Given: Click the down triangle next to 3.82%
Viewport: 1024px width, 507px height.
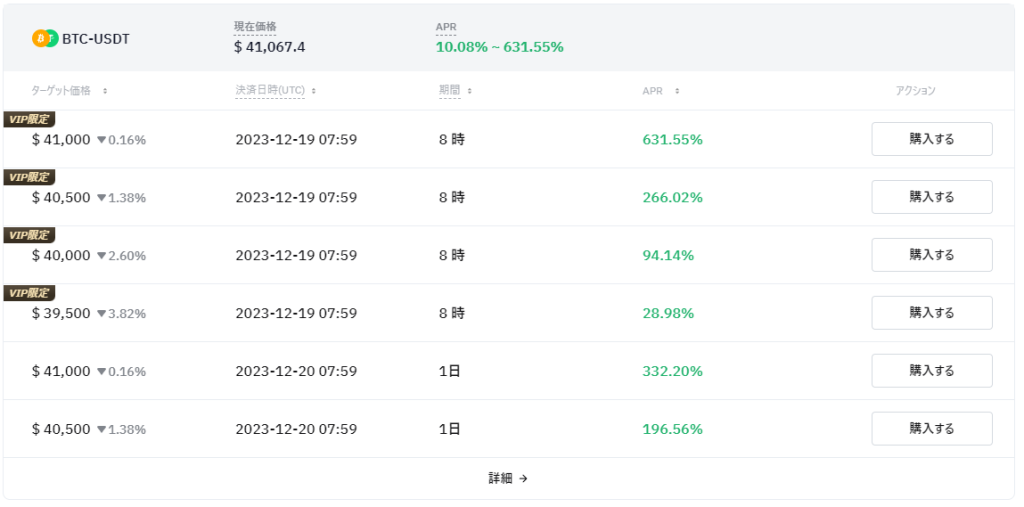Looking at the screenshot, I should pyautogui.click(x=101, y=314).
